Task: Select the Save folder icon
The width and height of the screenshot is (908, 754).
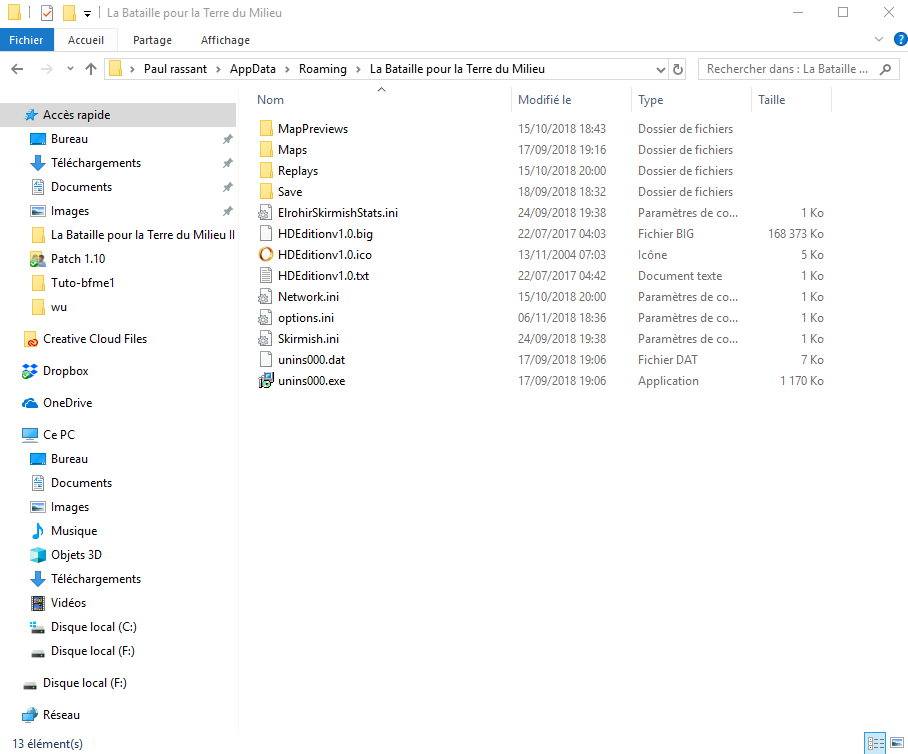Action: pyautogui.click(x=266, y=191)
